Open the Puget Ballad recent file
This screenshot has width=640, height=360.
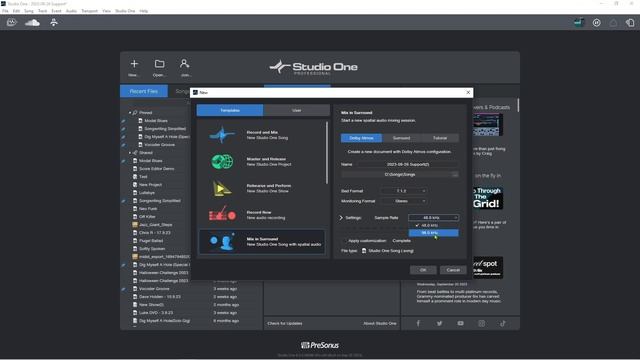[x=151, y=241]
